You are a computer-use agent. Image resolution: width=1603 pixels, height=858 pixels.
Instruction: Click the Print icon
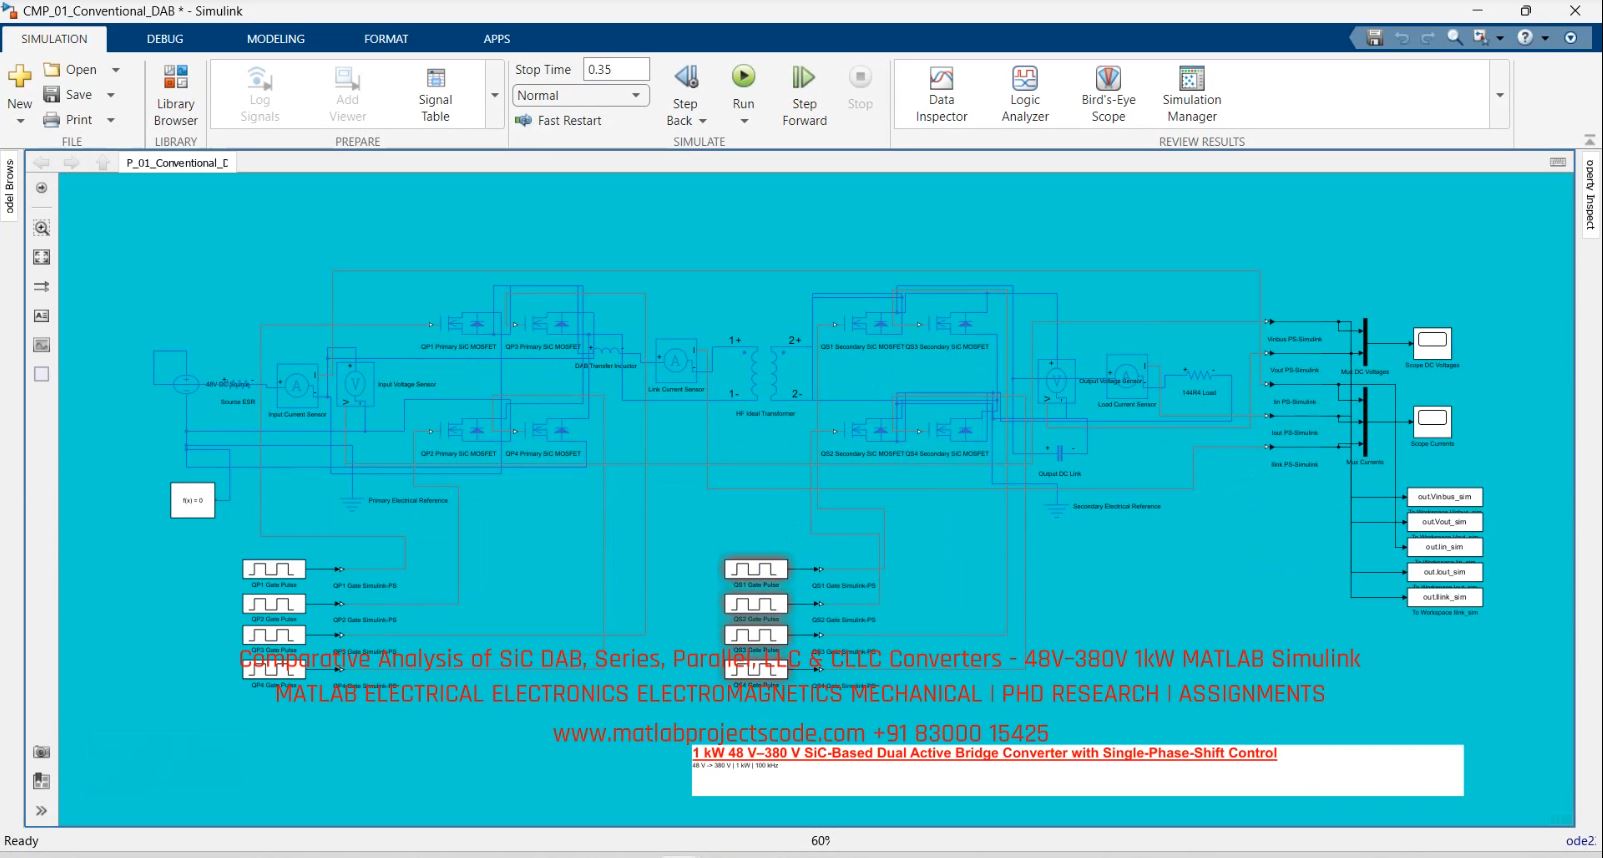52,120
